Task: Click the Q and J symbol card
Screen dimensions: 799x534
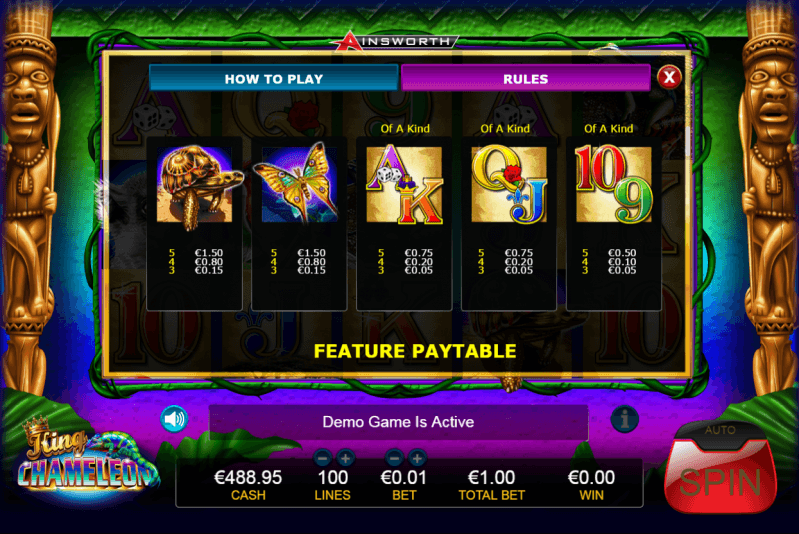Action: pyautogui.click(x=509, y=184)
